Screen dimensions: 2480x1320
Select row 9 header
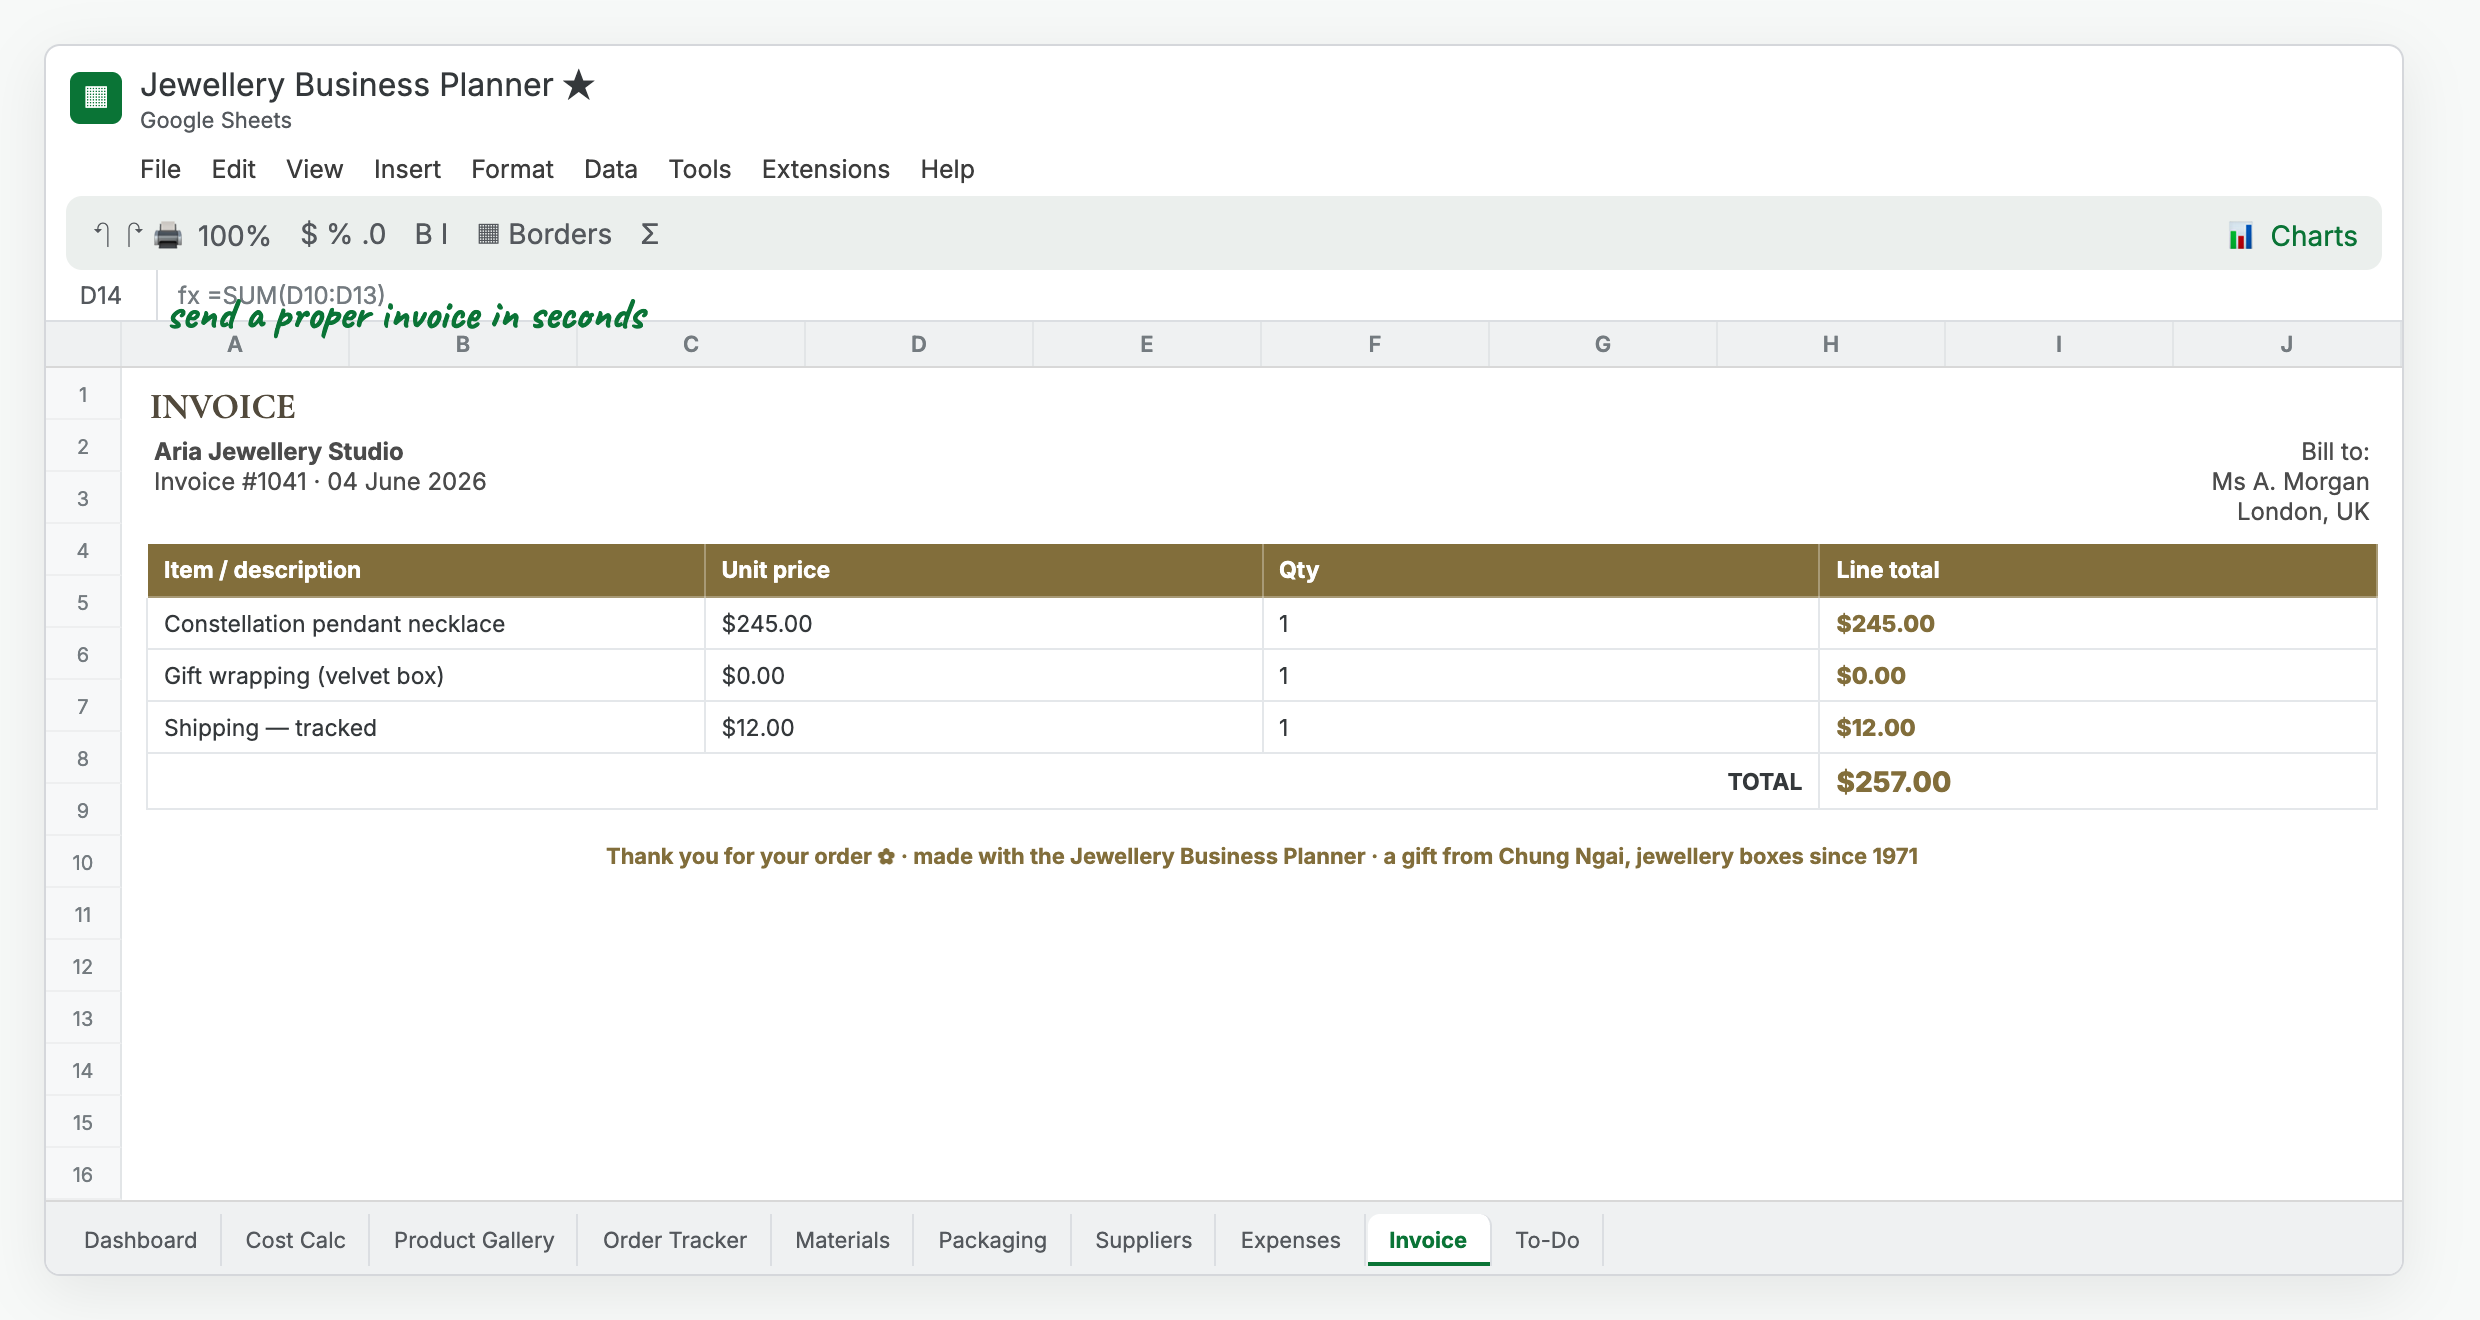83,811
